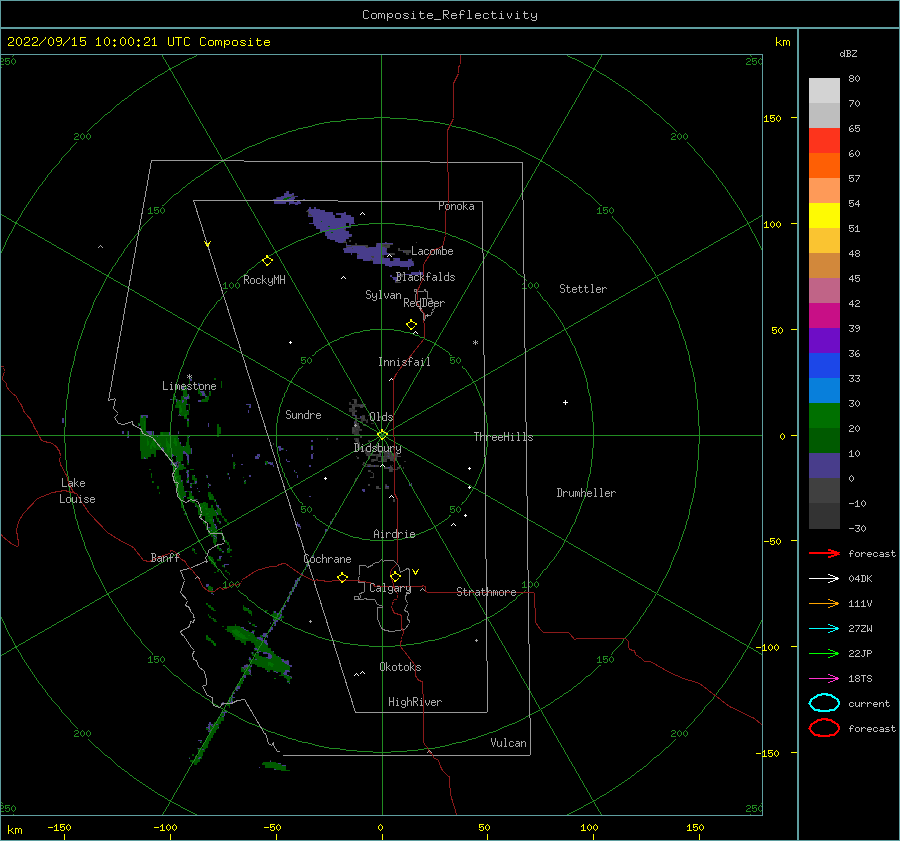Click the Didsbury label
This screenshot has width=900, height=841.
pyautogui.click(x=377, y=448)
